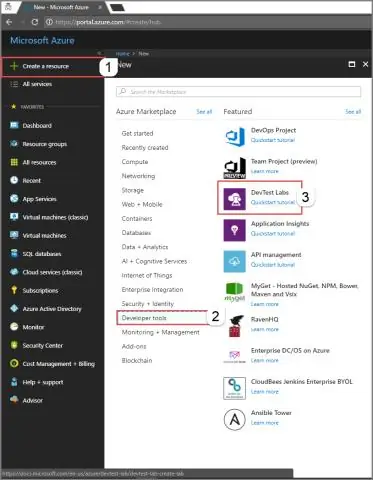Select Internet of Things category
Viewport: 373px width, 480px height.
pos(147,275)
